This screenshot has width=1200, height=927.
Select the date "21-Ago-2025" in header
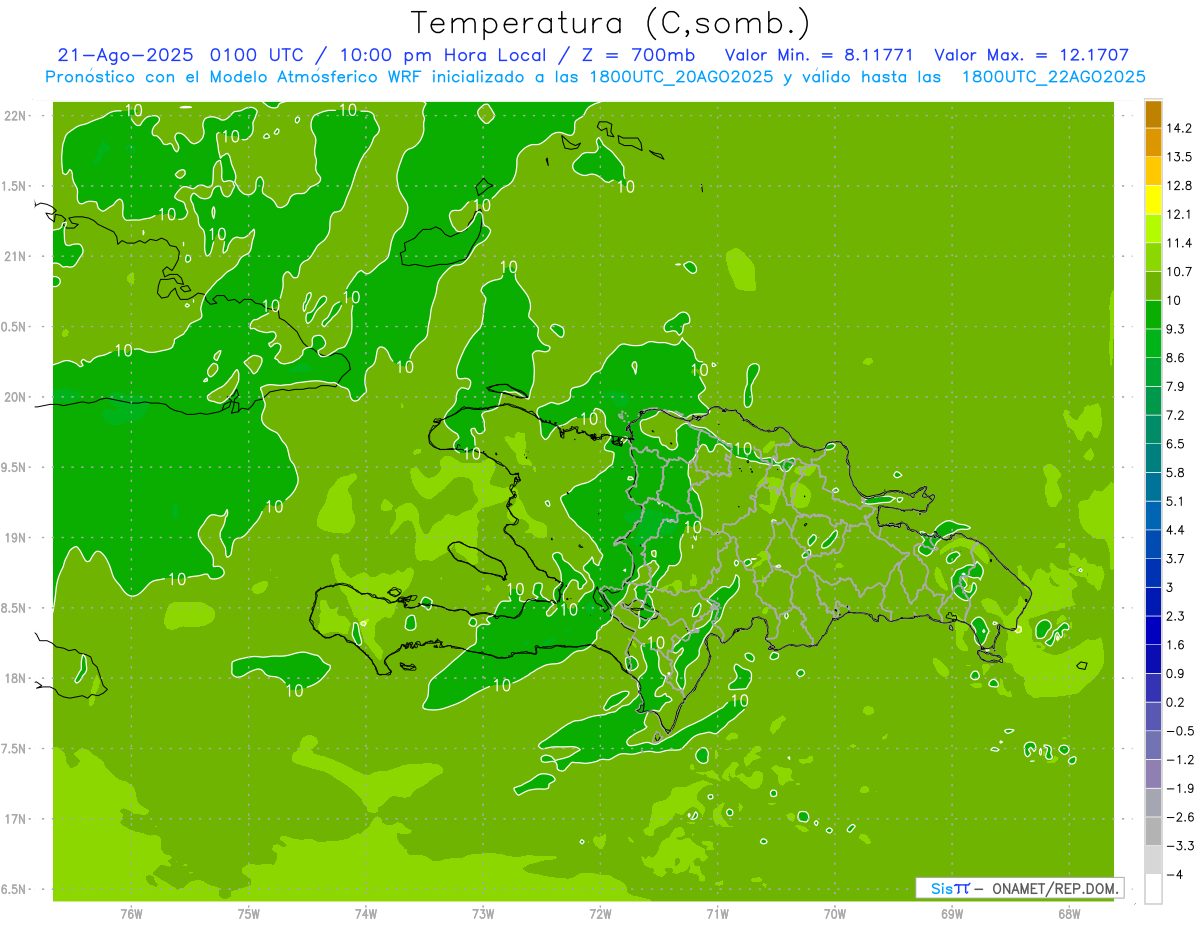[x=127, y=55]
